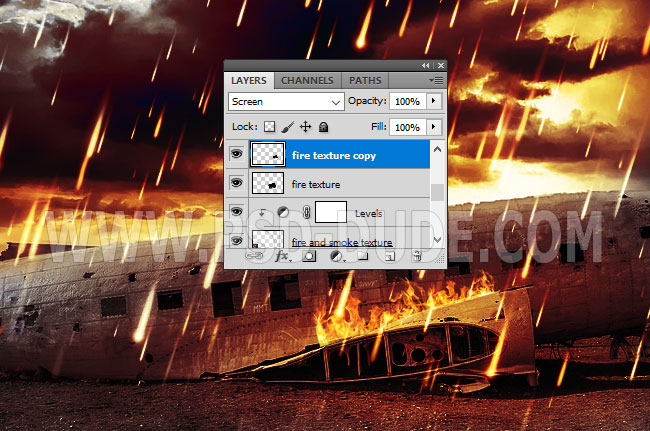Click Levels mask link chain
650x431 pixels.
pyautogui.click(x=307, y=213)
